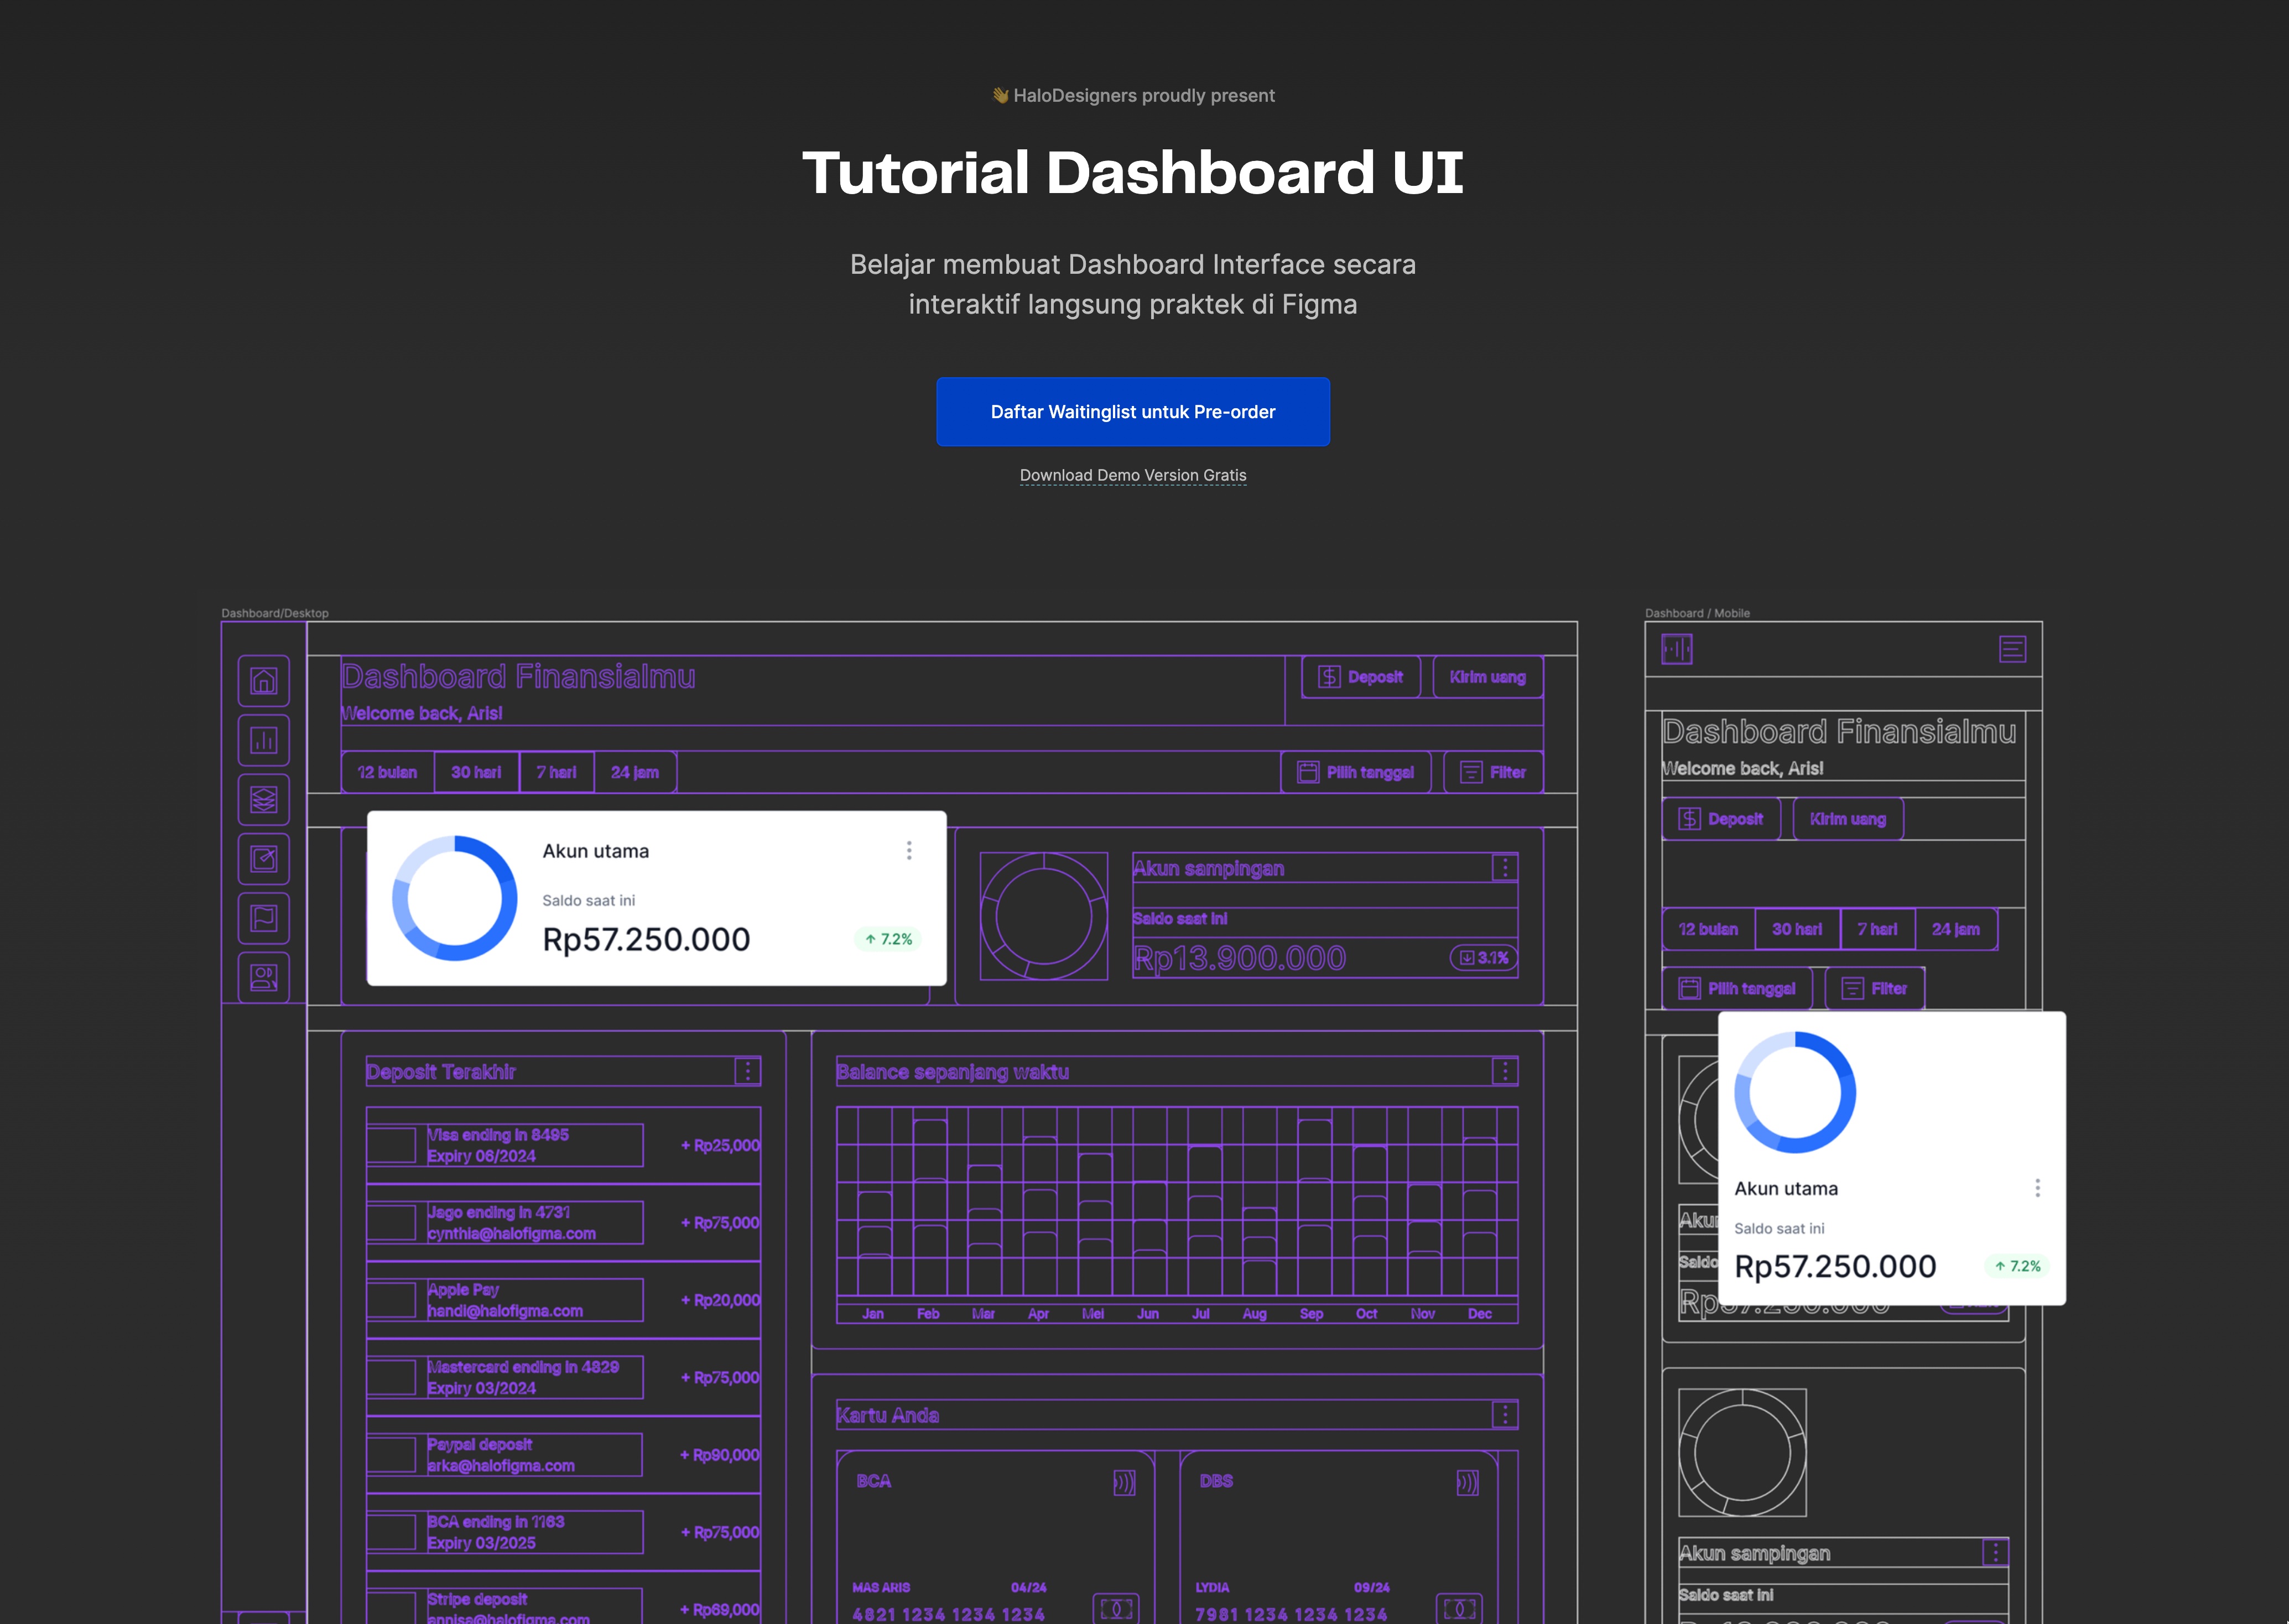The height and width of the screenshot is (1624, 2289).
Task: Click the user contacts icon in the sidebar
Action: tap(264, 977)
